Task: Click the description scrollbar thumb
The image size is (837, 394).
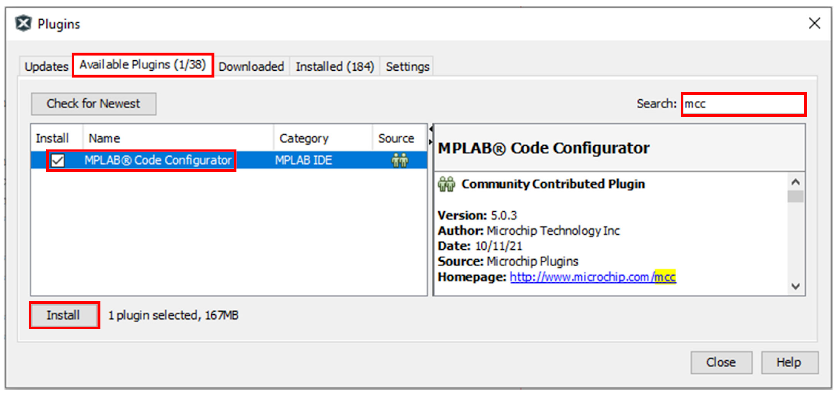Action: pyautogui.click(x=795, y=196)
